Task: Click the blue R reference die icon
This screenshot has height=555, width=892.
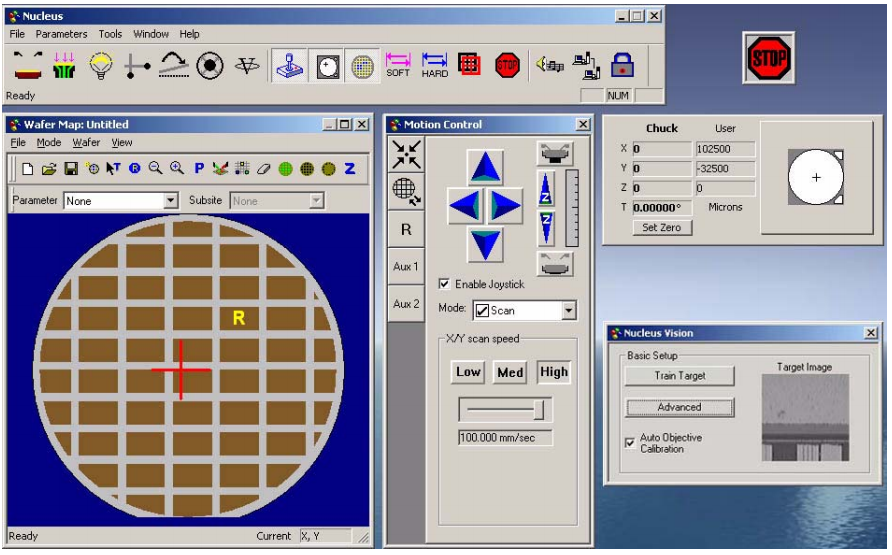Action: (134, 168)
